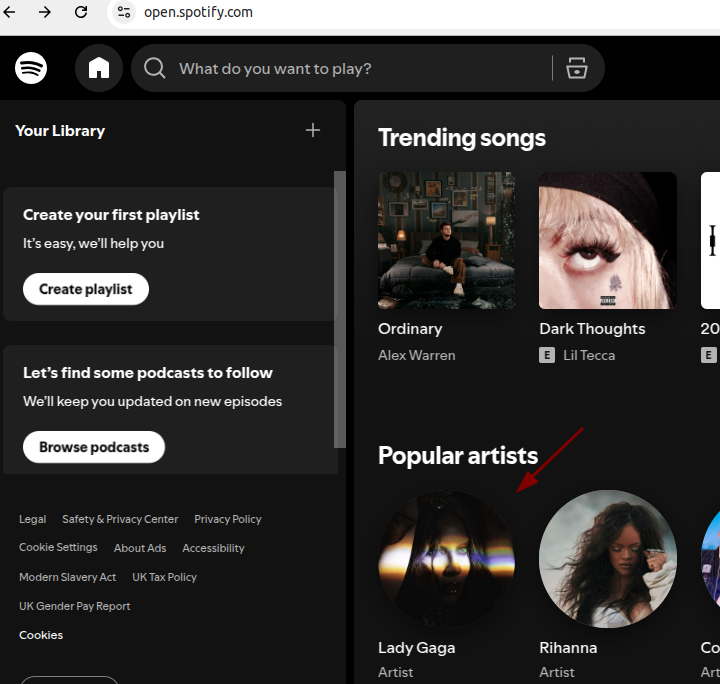Click the Ordinary song title

click(410, 329)
